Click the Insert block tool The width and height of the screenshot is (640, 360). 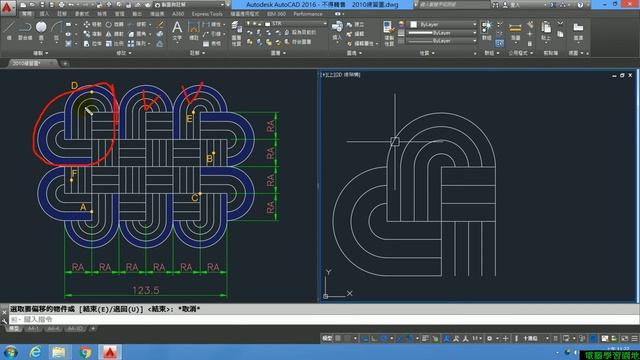point(337,31)
